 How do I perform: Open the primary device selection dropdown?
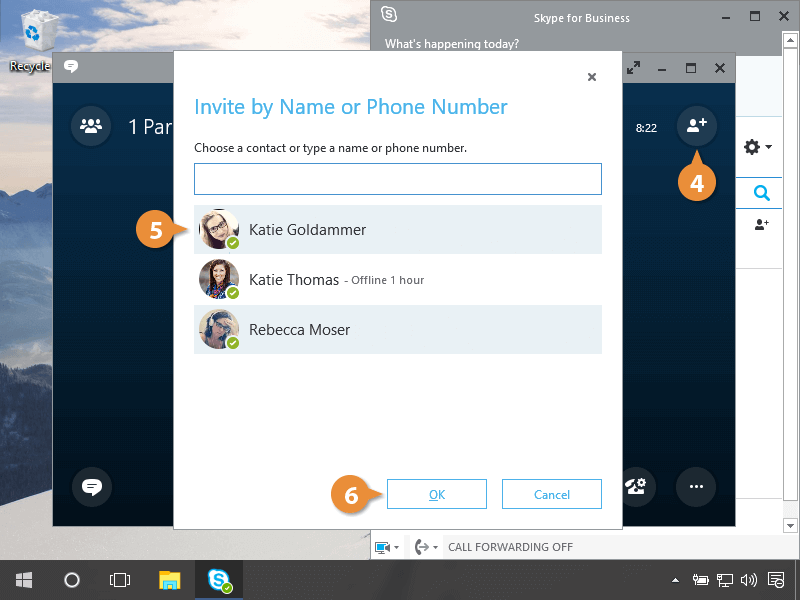pos(387,547)
